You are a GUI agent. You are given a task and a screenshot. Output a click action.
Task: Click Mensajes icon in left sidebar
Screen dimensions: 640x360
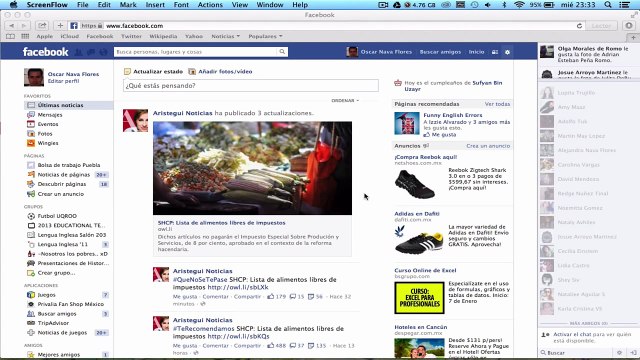click(x=31, y=115)
